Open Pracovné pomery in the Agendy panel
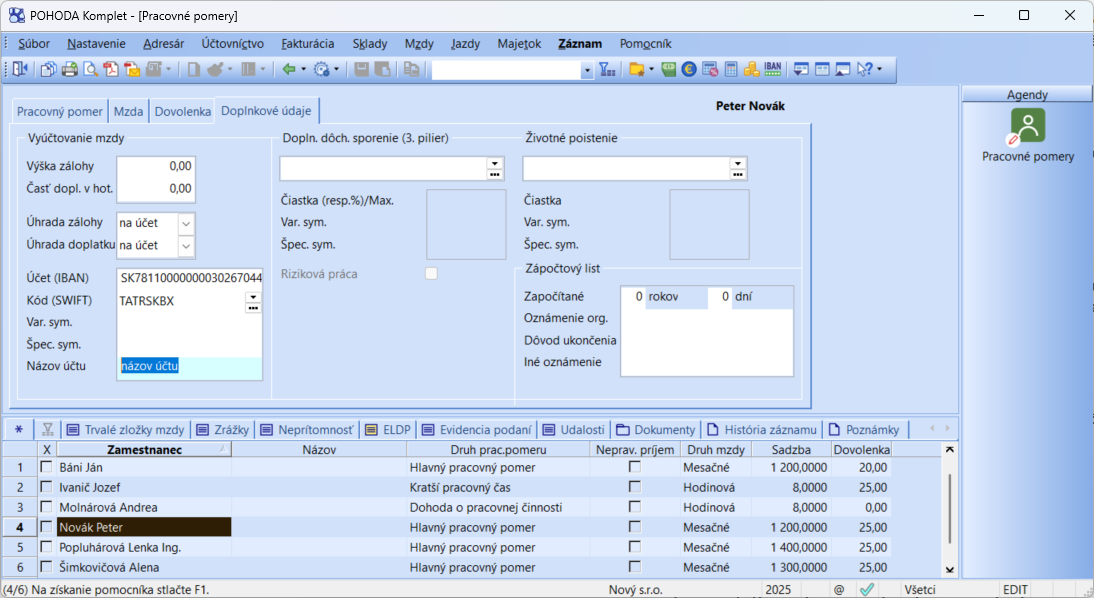Viewport: 1094px width, 598px height. click(x=1027, y=136)
